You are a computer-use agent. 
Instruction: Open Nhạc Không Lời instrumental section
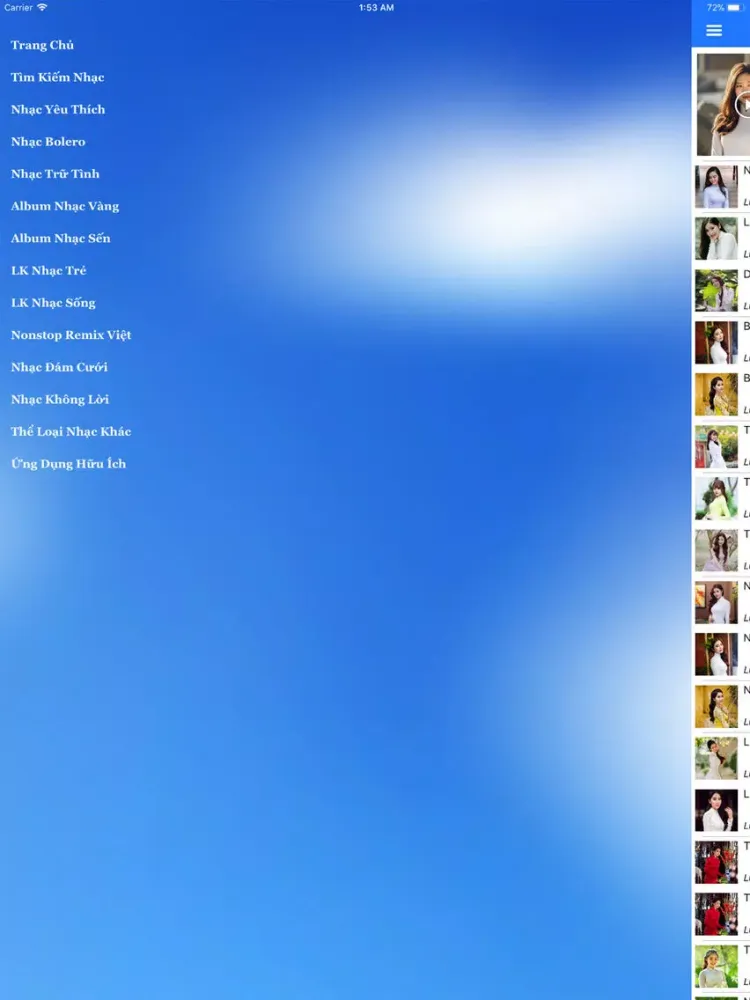[x=60, y=399]
